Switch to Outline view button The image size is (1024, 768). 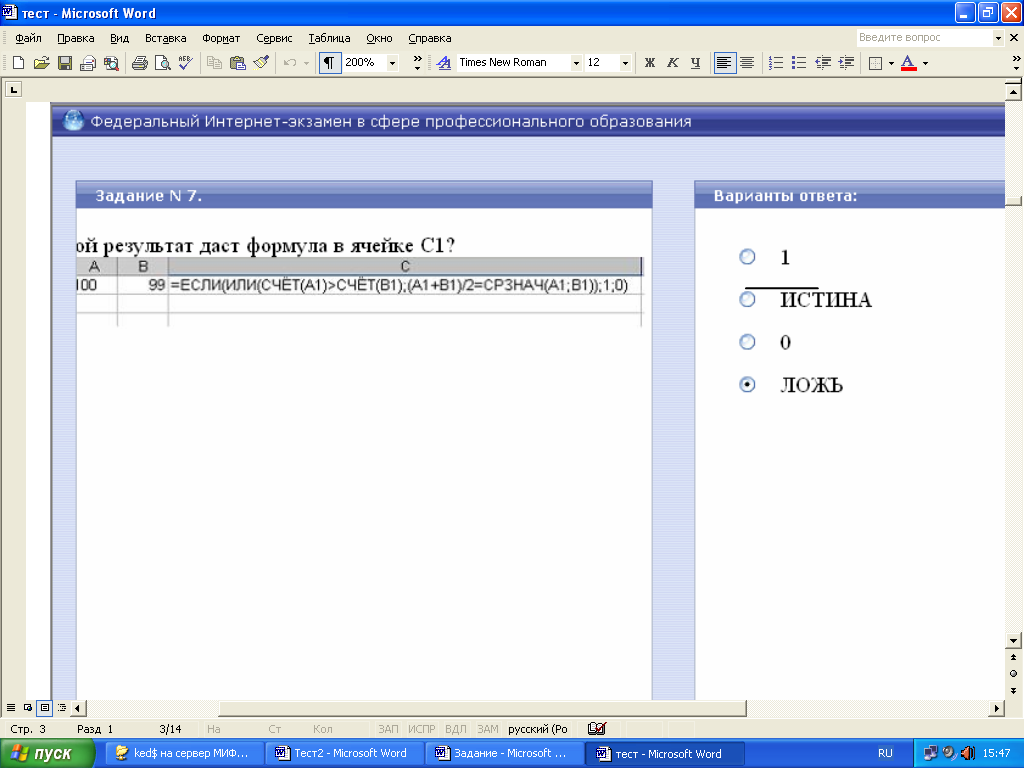62,707
